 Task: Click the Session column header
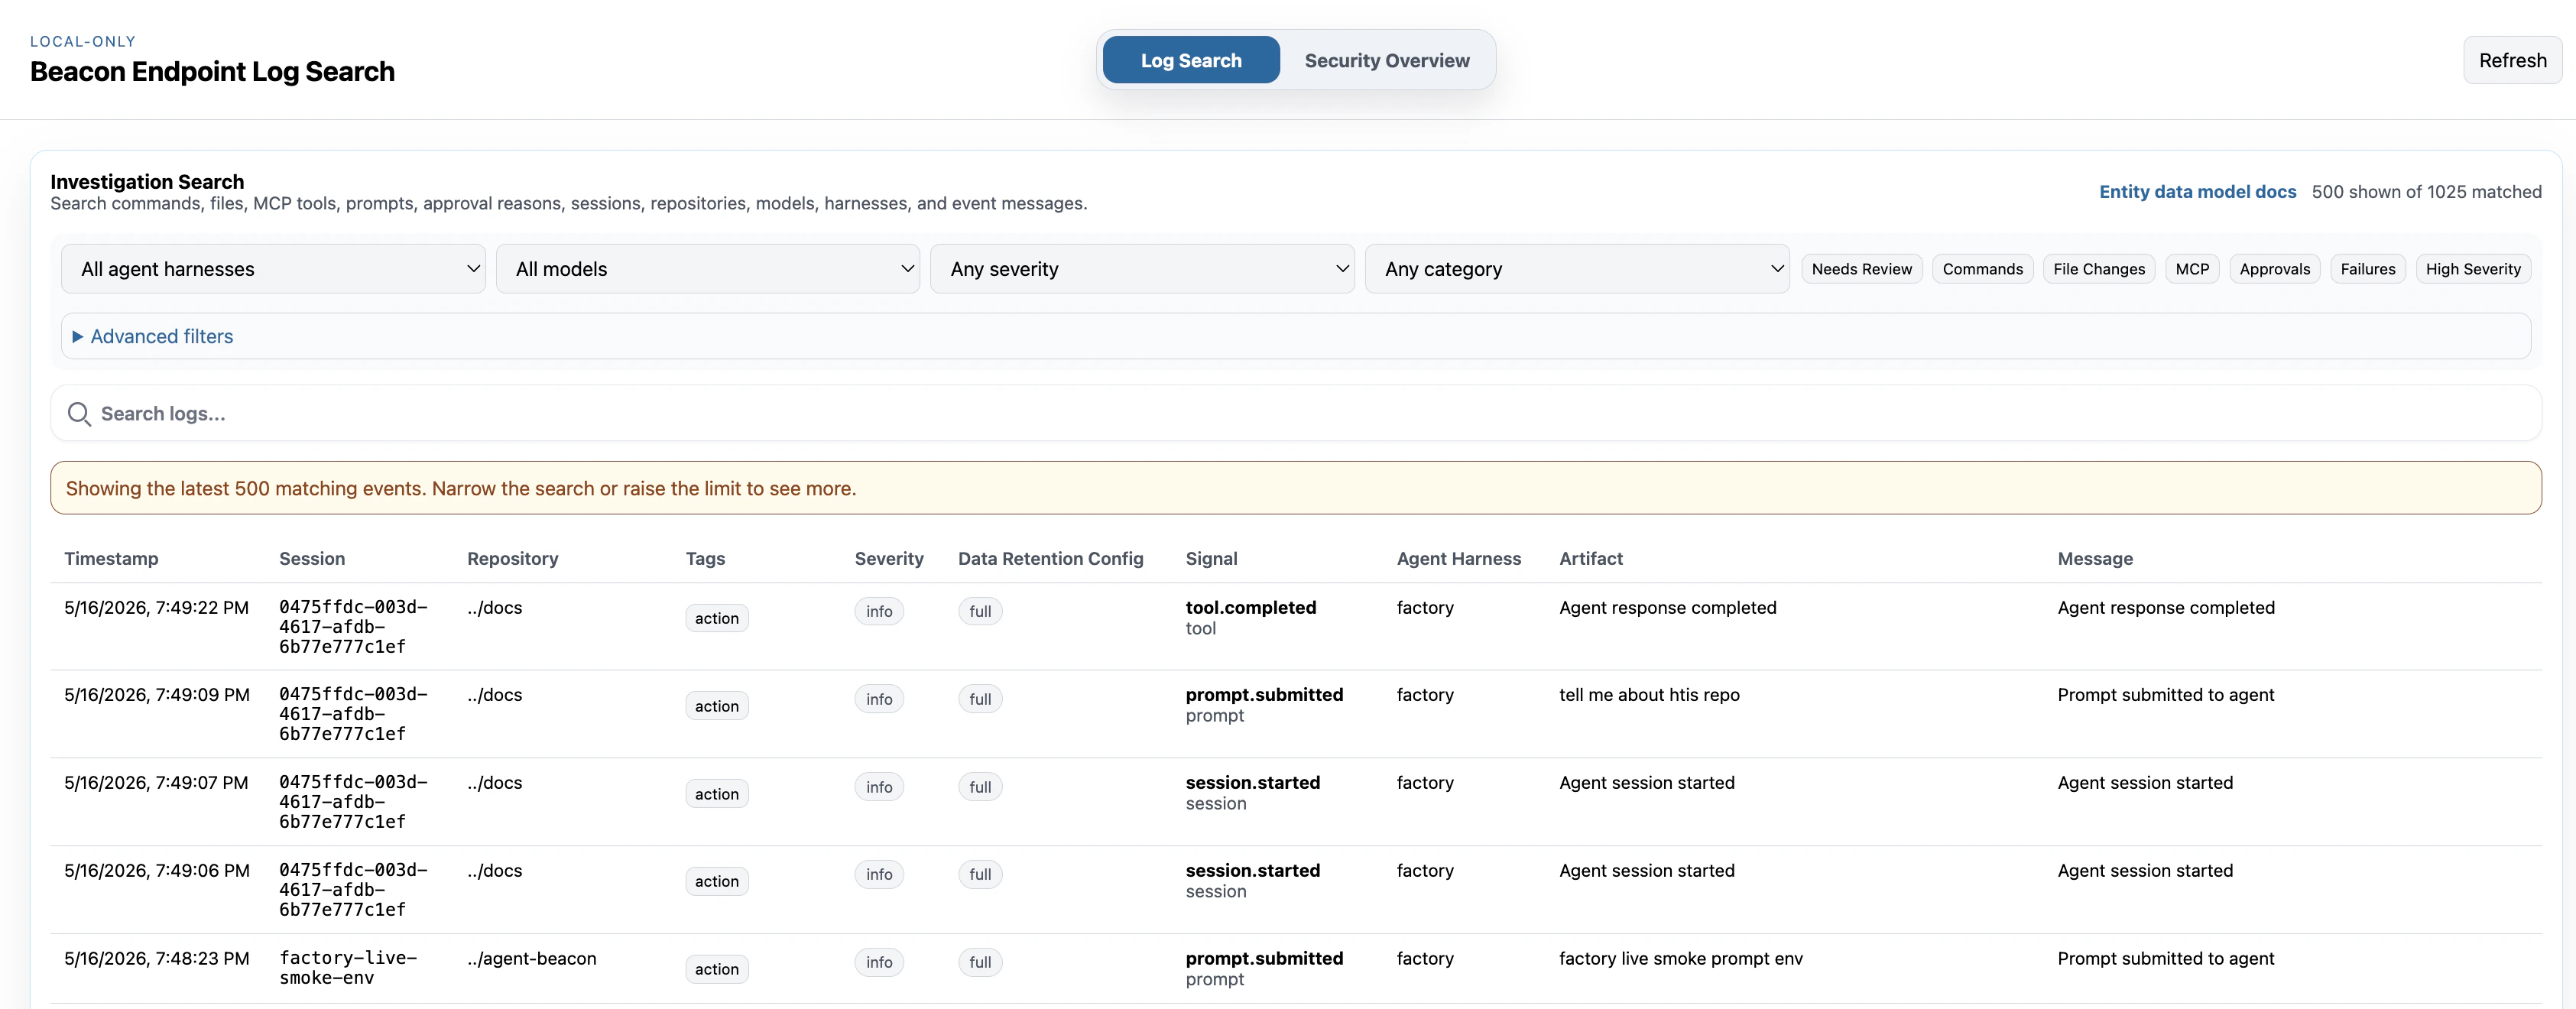tap(312, 559)
